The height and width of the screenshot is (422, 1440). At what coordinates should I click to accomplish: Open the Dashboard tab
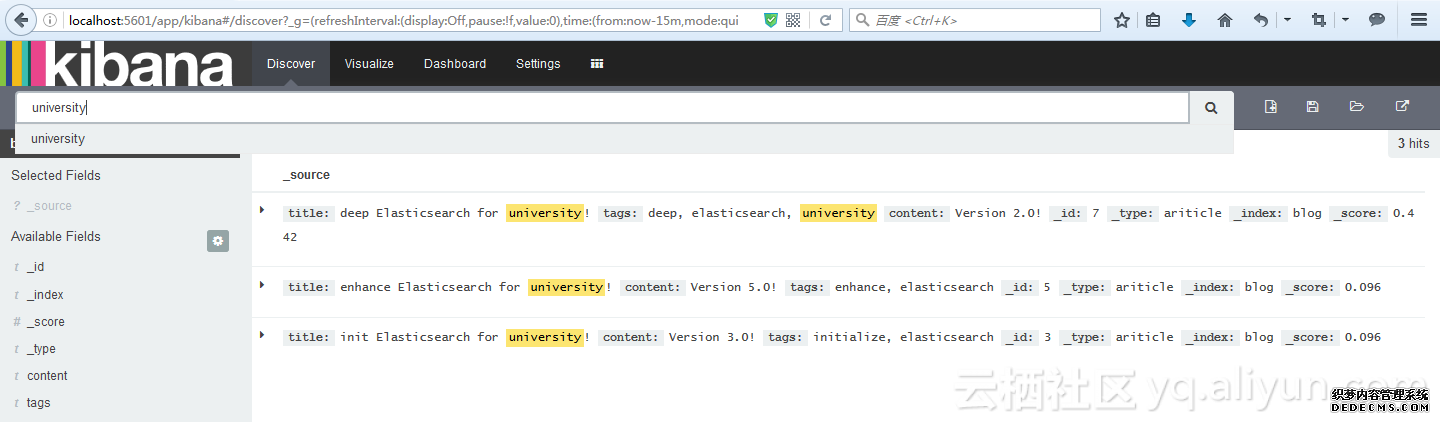[455, 64]
